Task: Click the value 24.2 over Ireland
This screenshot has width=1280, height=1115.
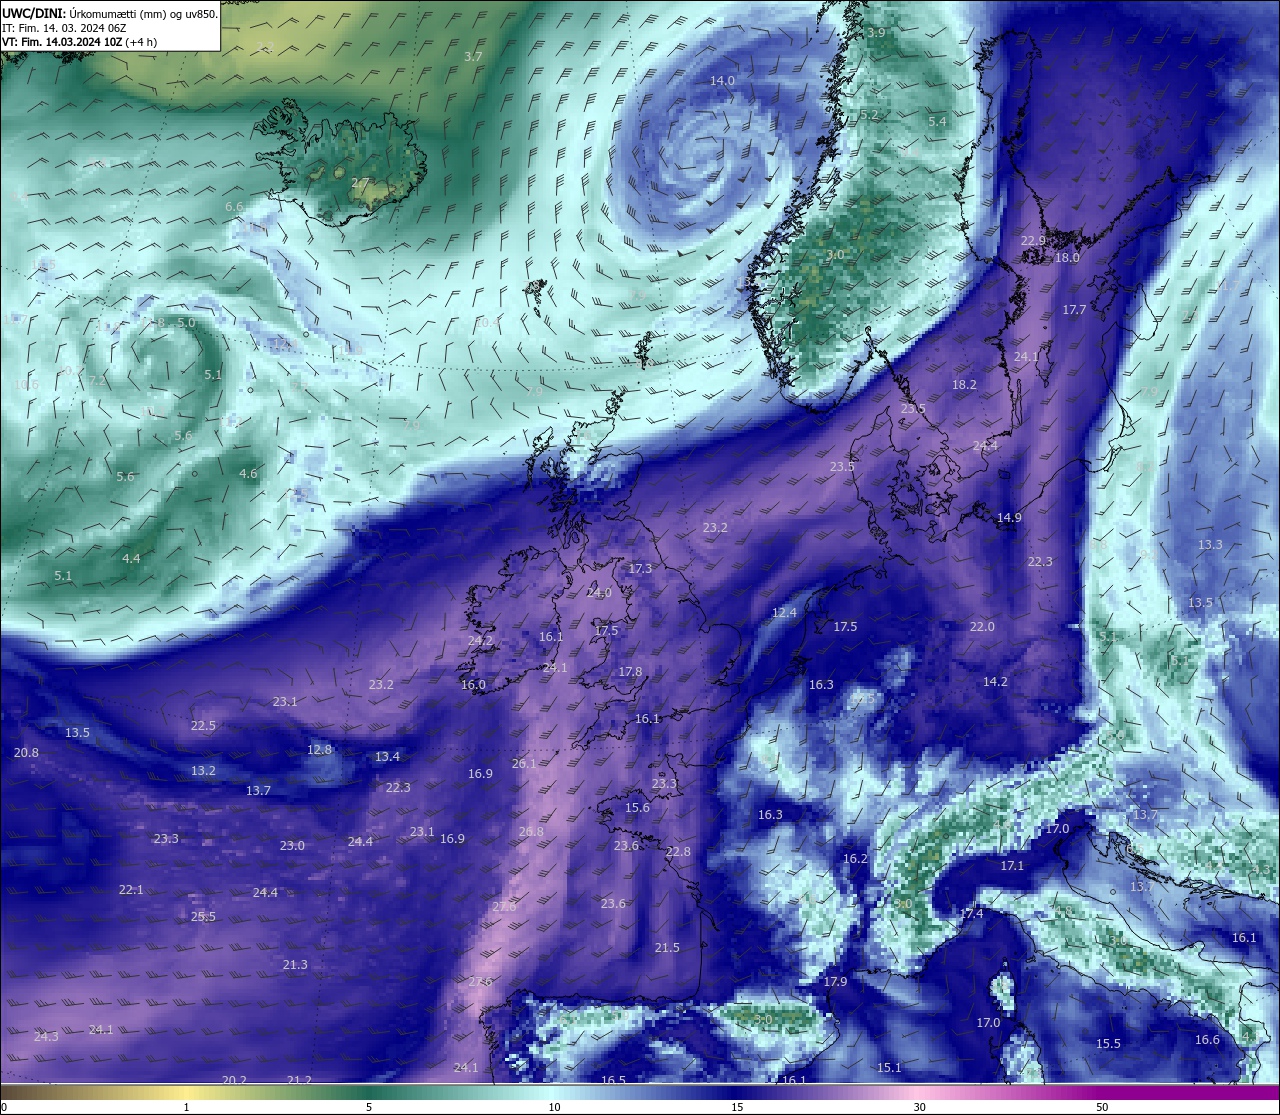Action: click(x=480, y=640)
